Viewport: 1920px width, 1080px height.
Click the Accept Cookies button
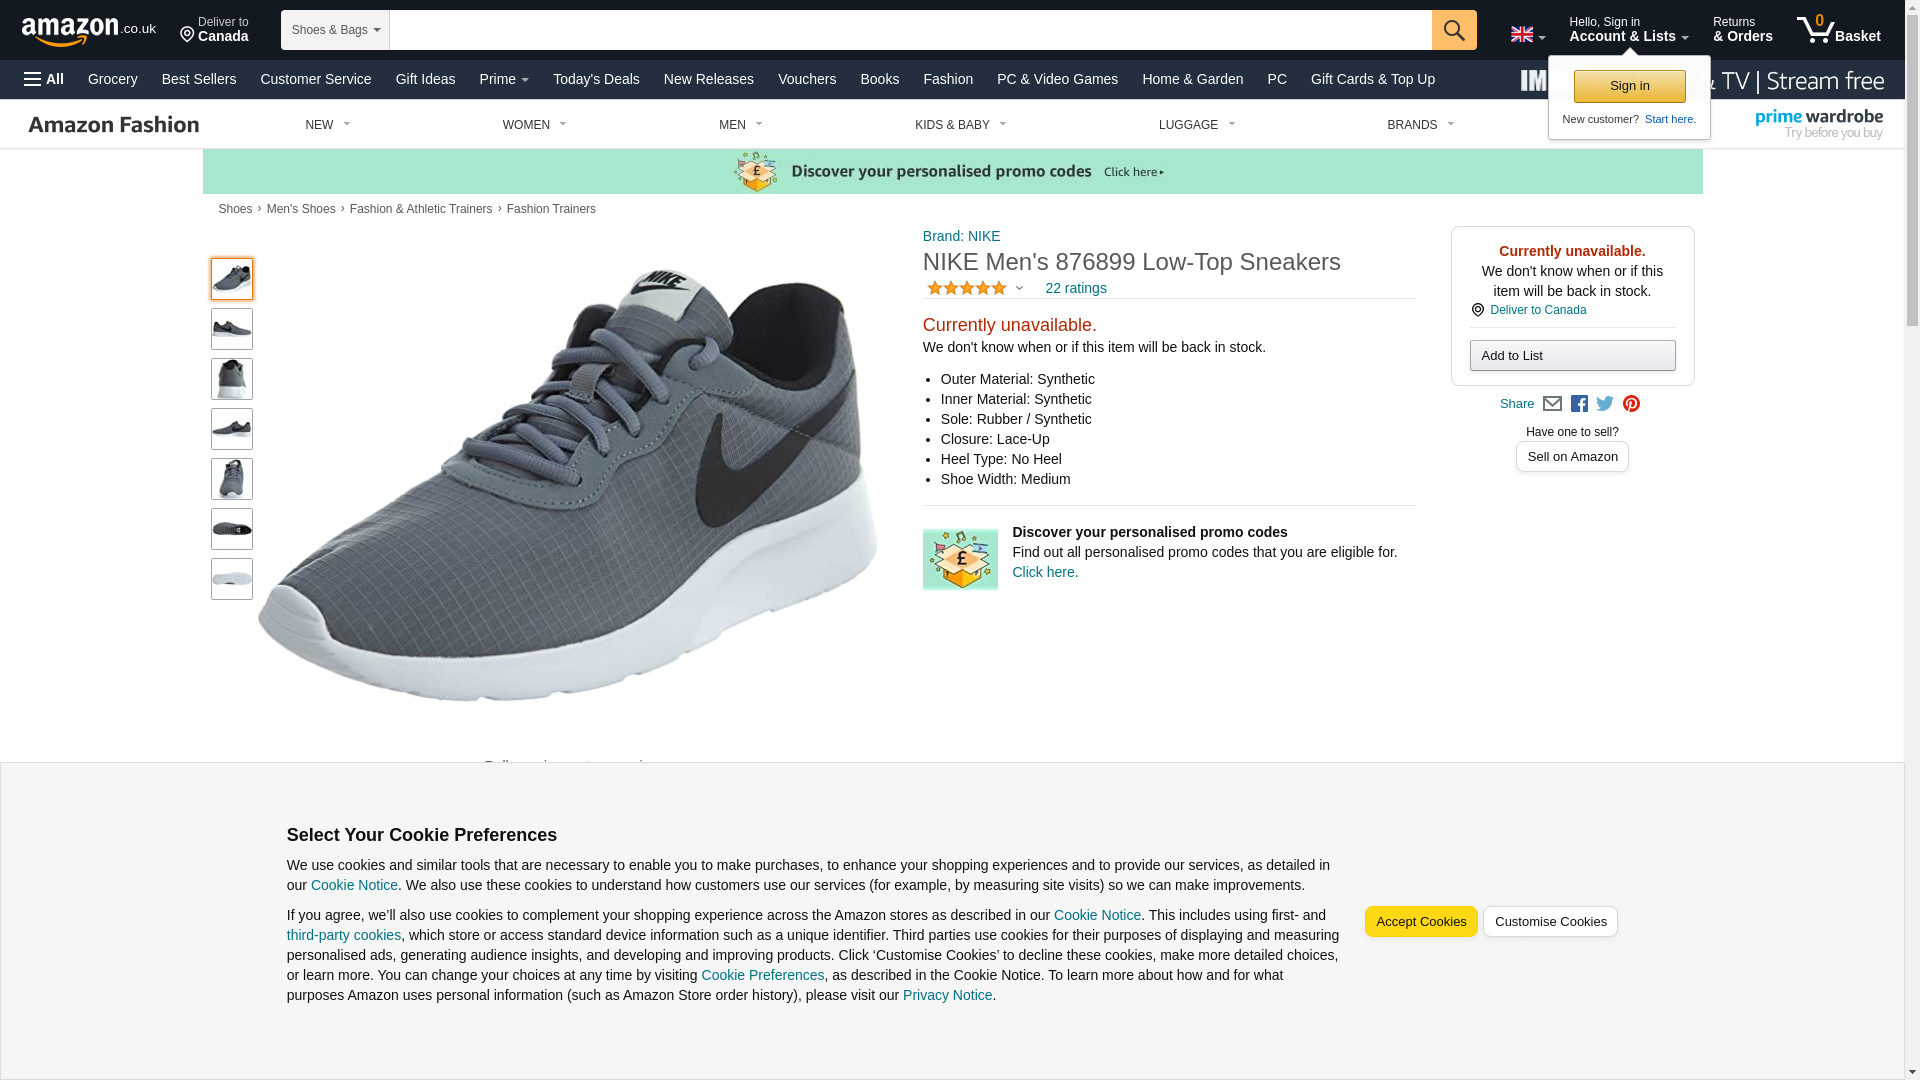click(1420, 922)
